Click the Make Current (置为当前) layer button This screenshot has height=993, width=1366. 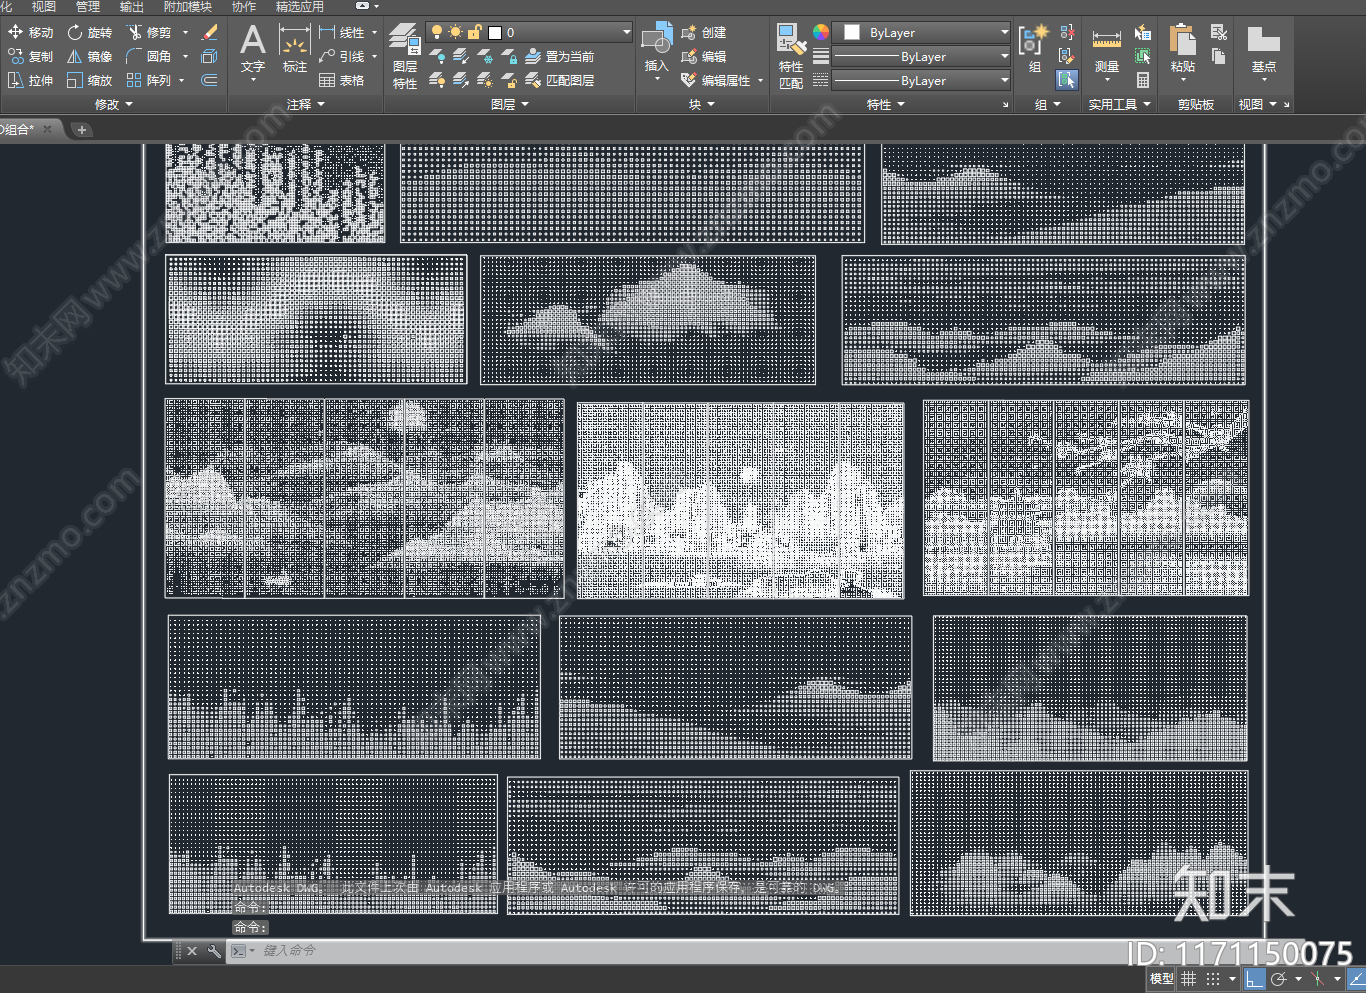tap(560, 57)
